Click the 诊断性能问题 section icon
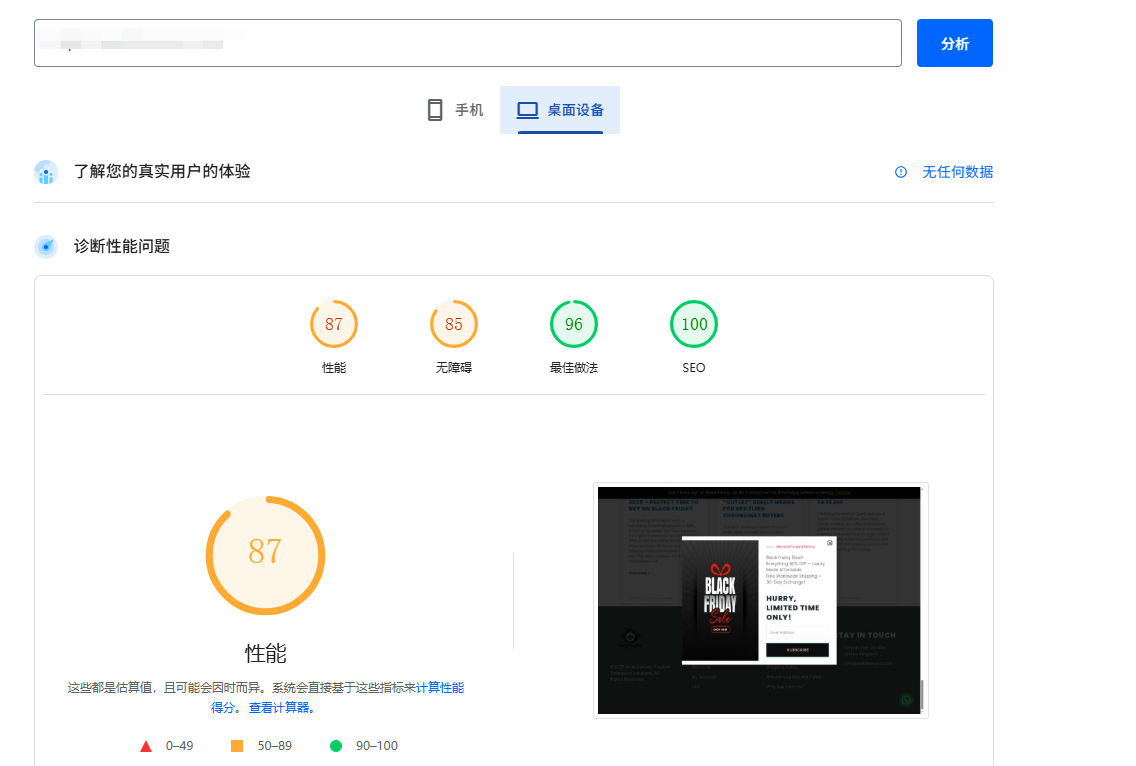The width and height of the screenshot is (1136, 766). 45,246
